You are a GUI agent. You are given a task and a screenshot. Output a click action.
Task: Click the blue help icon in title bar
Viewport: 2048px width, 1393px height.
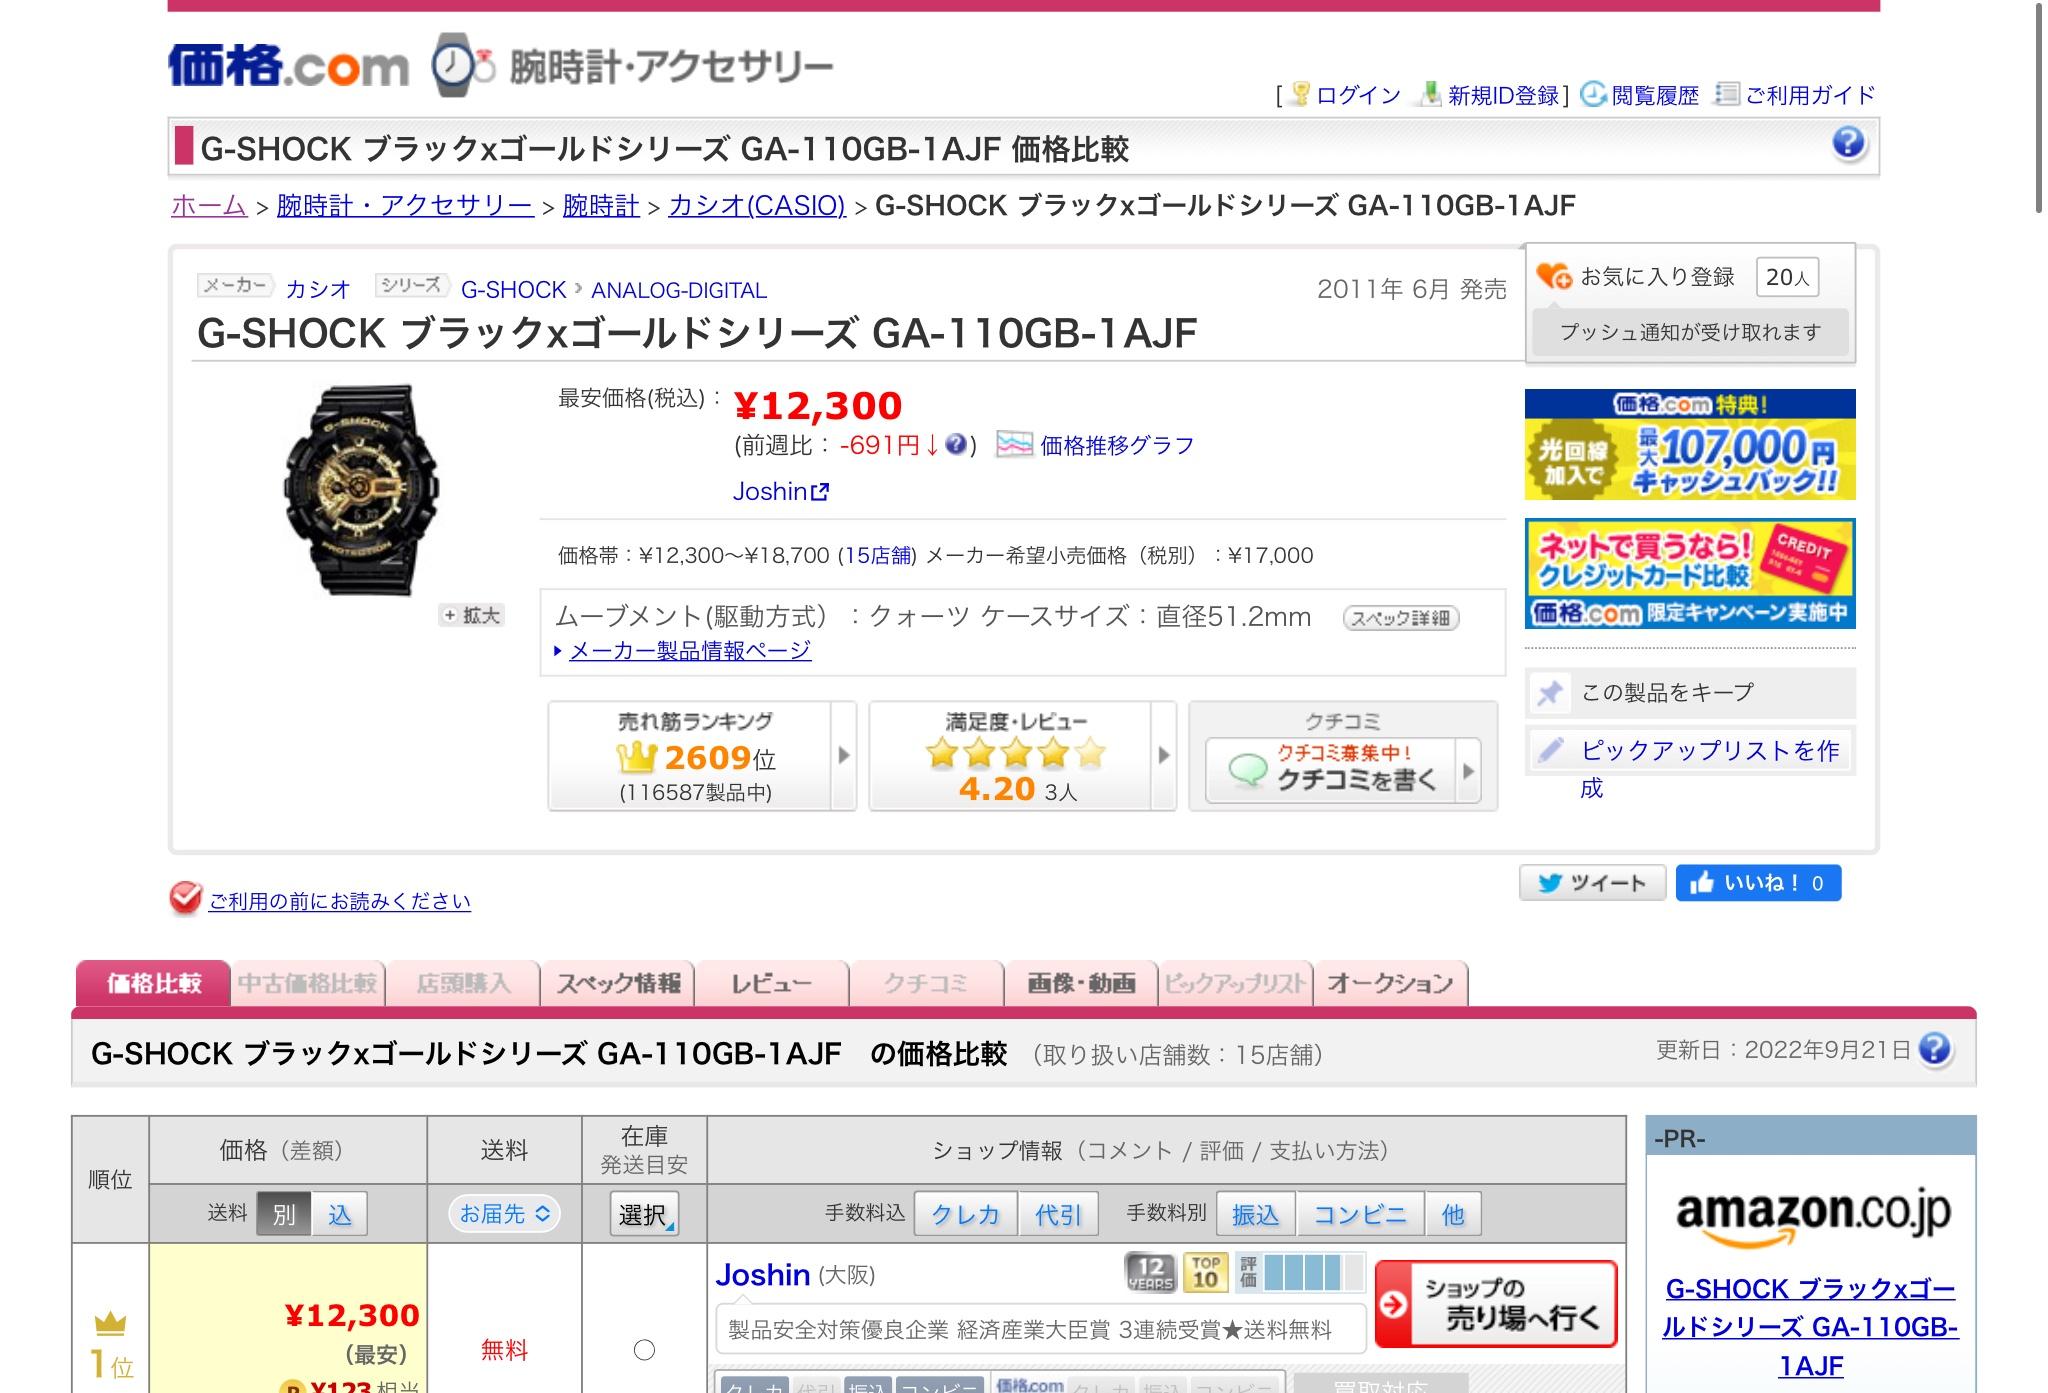pyautogui.click(x=1848, y=144)
